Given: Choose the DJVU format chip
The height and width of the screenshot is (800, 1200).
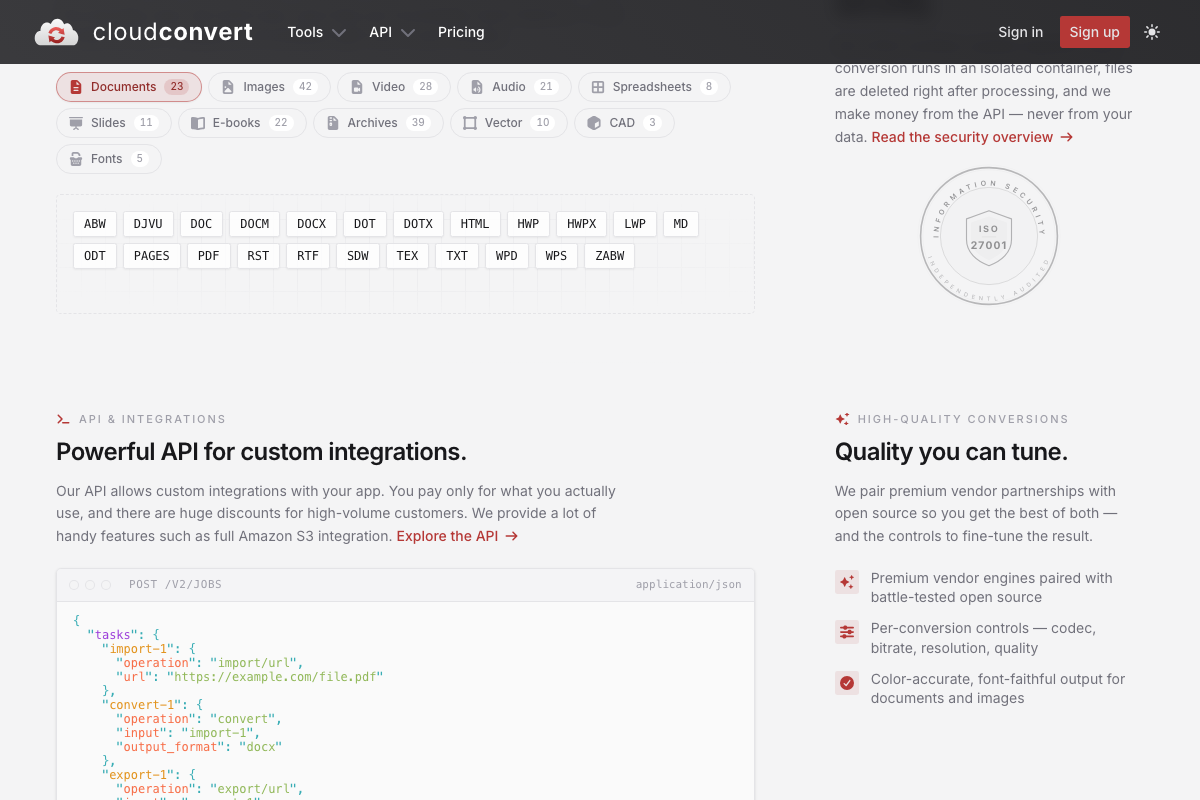Looking at the screenshot, I should click(148, 224).
